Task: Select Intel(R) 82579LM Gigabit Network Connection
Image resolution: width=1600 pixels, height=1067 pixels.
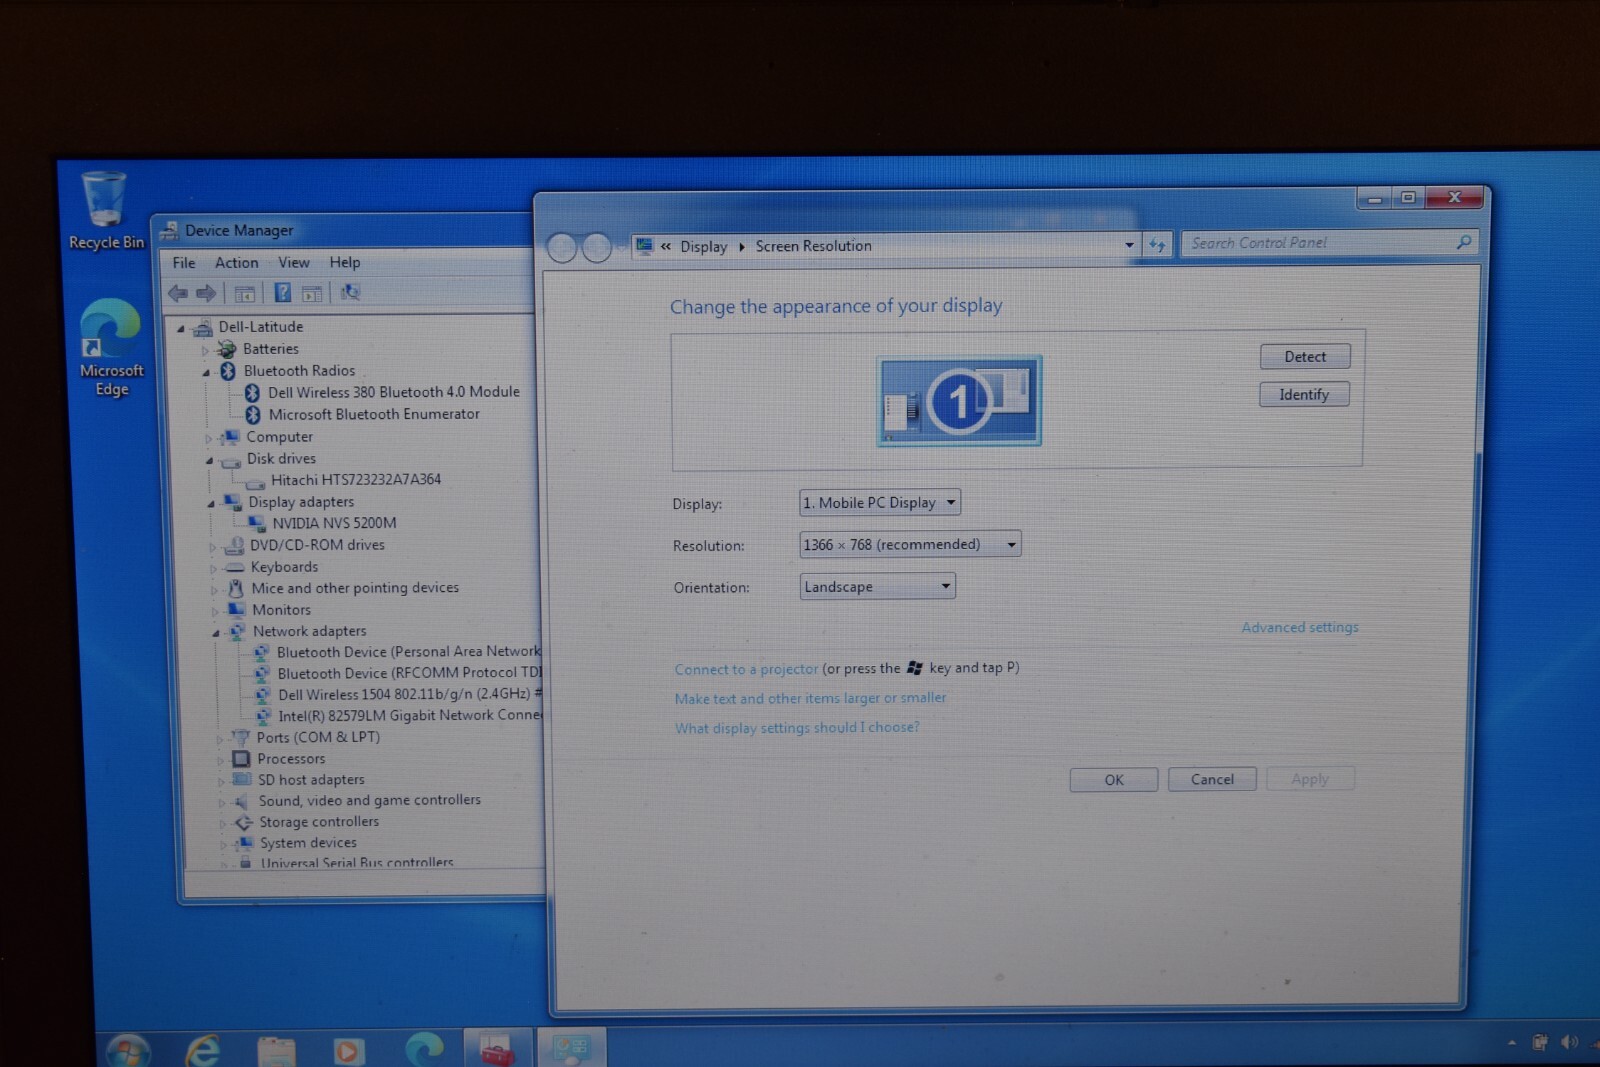Action: tap(410, 715)
